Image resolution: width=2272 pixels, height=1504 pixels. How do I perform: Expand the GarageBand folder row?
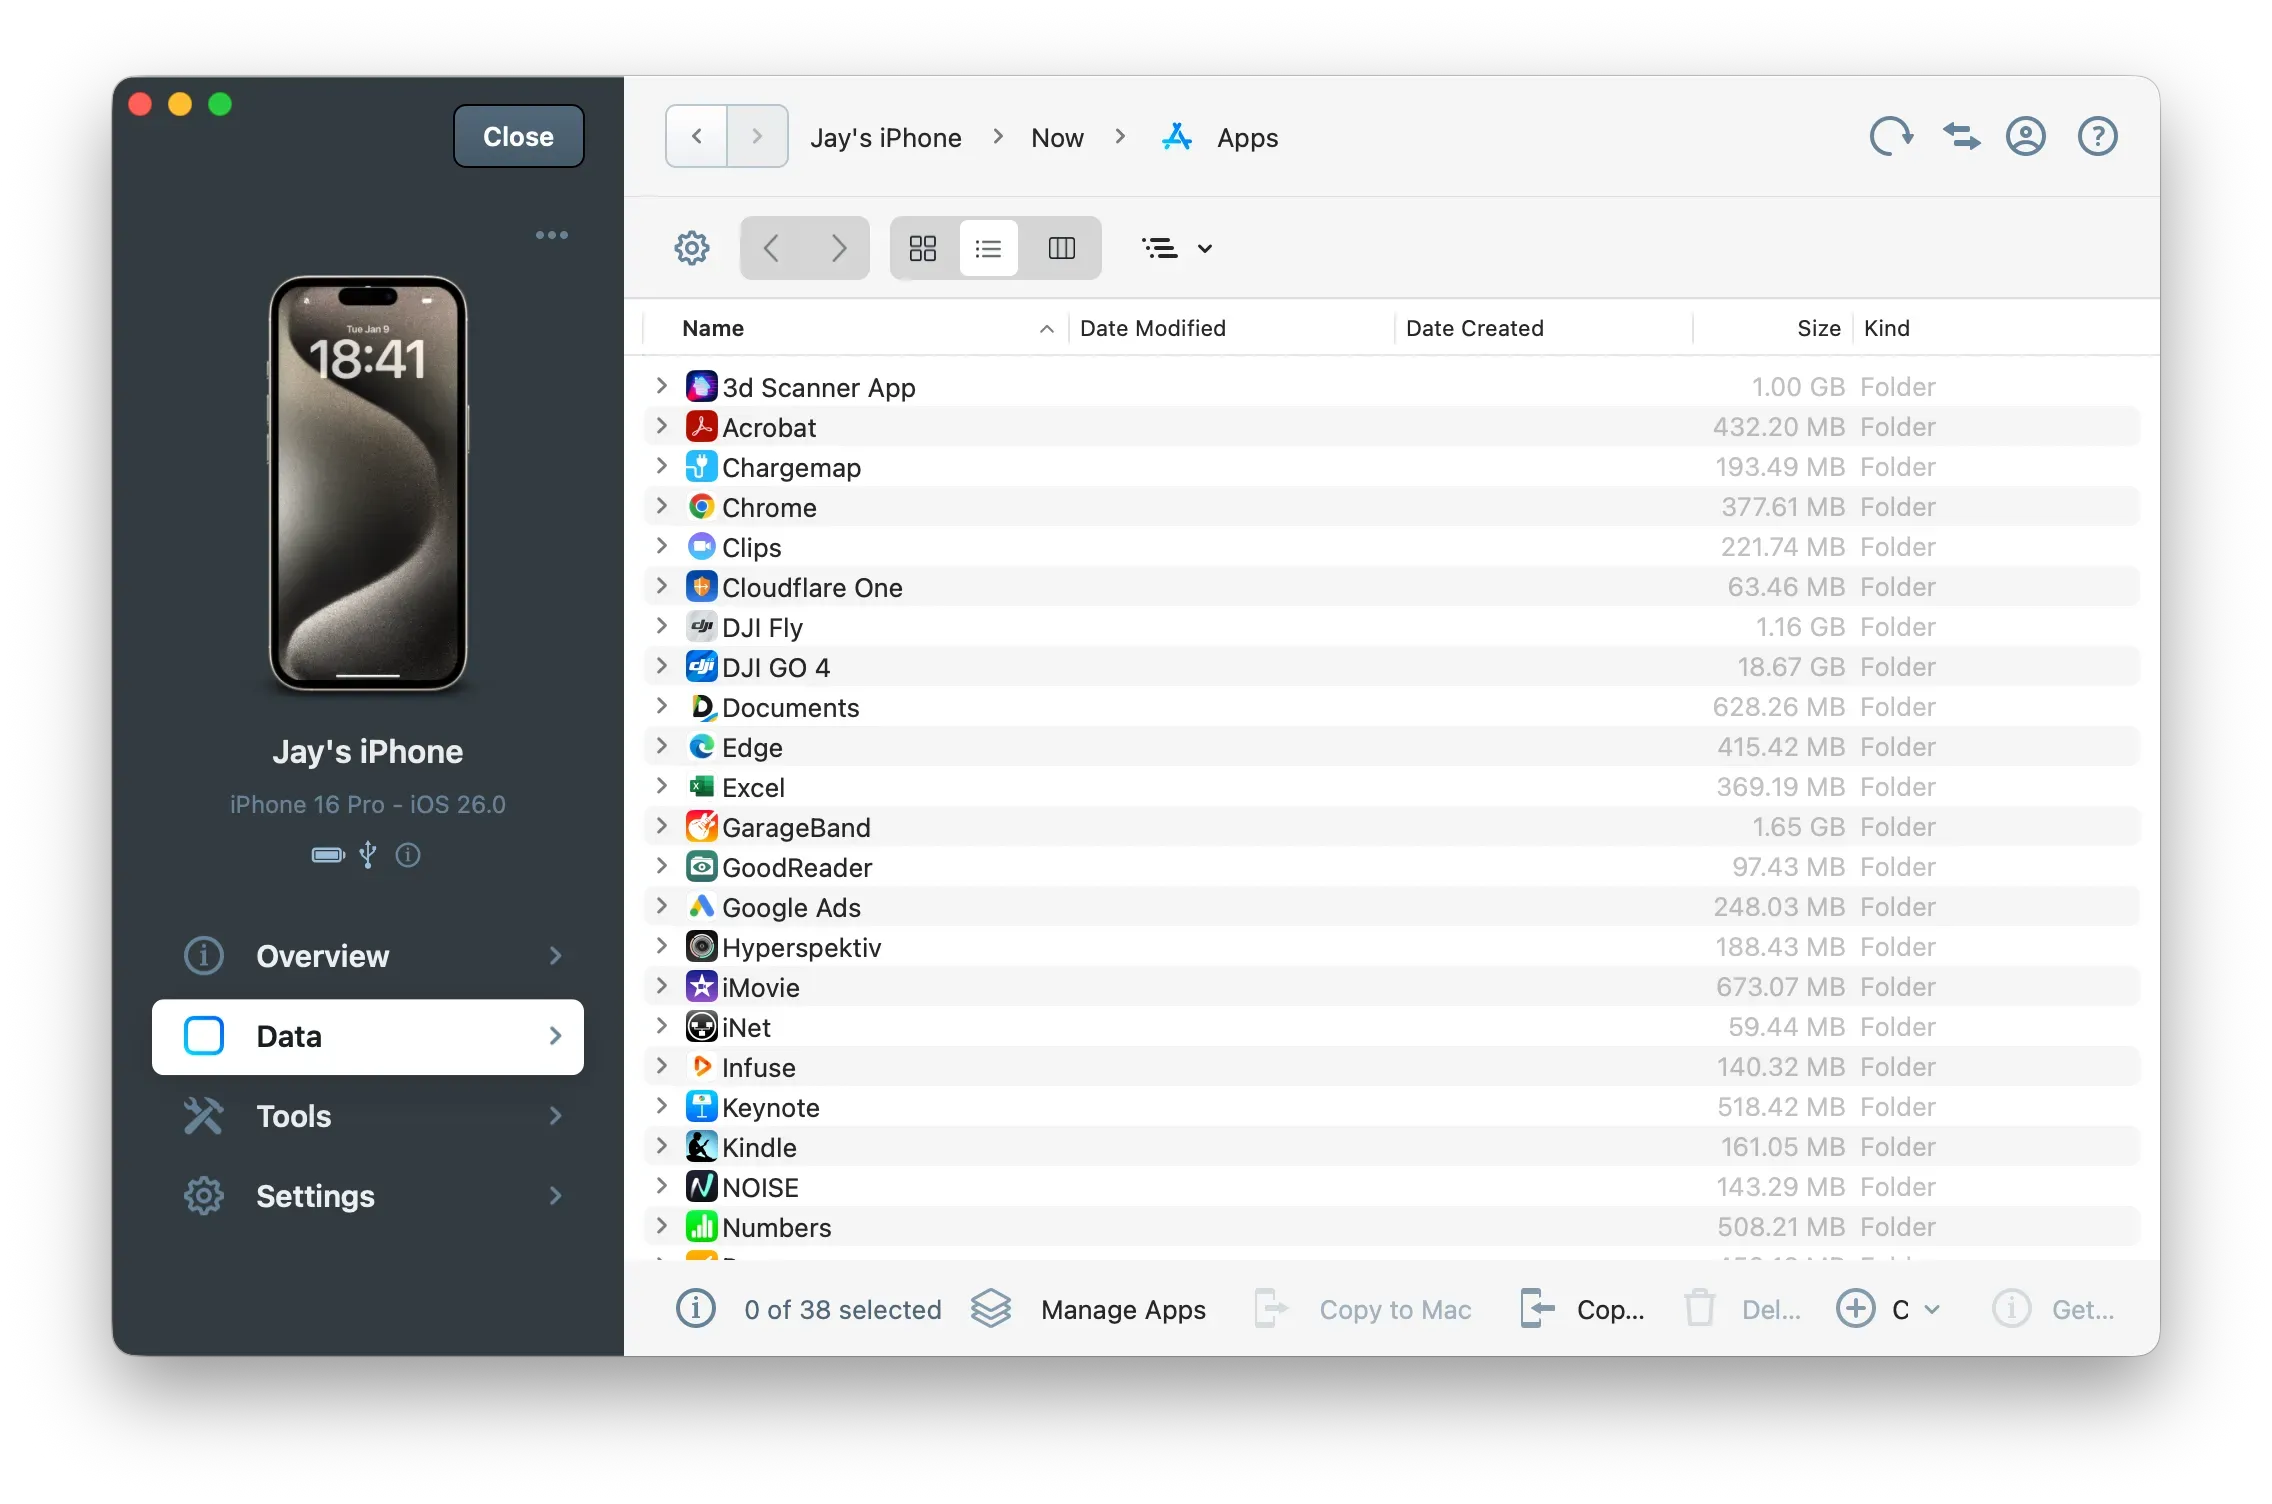click(663, 827)
